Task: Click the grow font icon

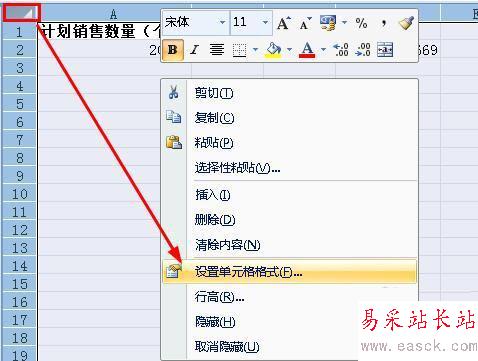Action: tap(284, 23)
